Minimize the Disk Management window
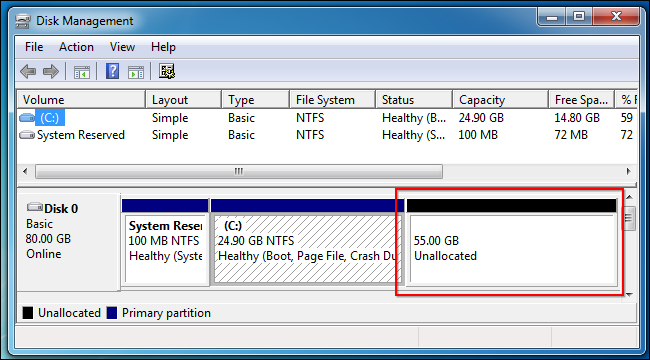Image resolution: width=650 pixels, height=360 pixels. click(x=552, y=17)
